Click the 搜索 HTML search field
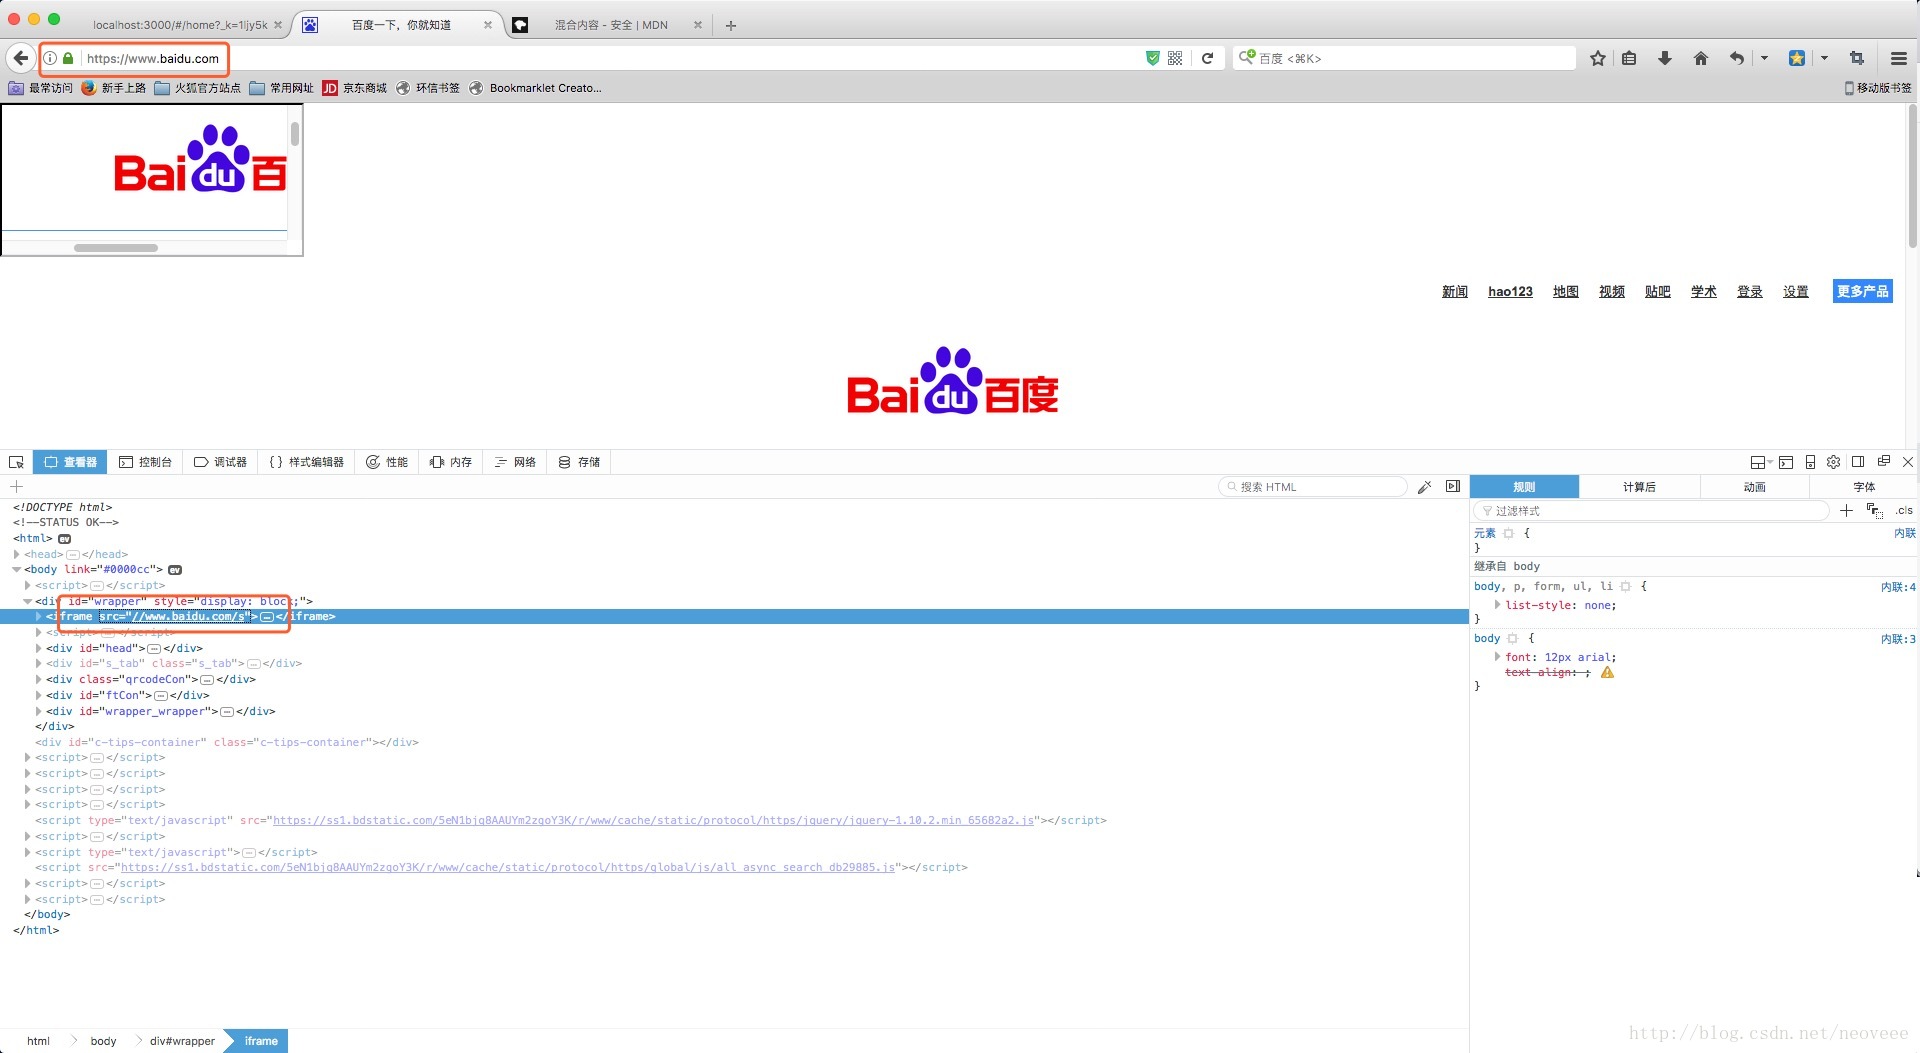Viewport: 1920px width, 1053px height. 1313,487
